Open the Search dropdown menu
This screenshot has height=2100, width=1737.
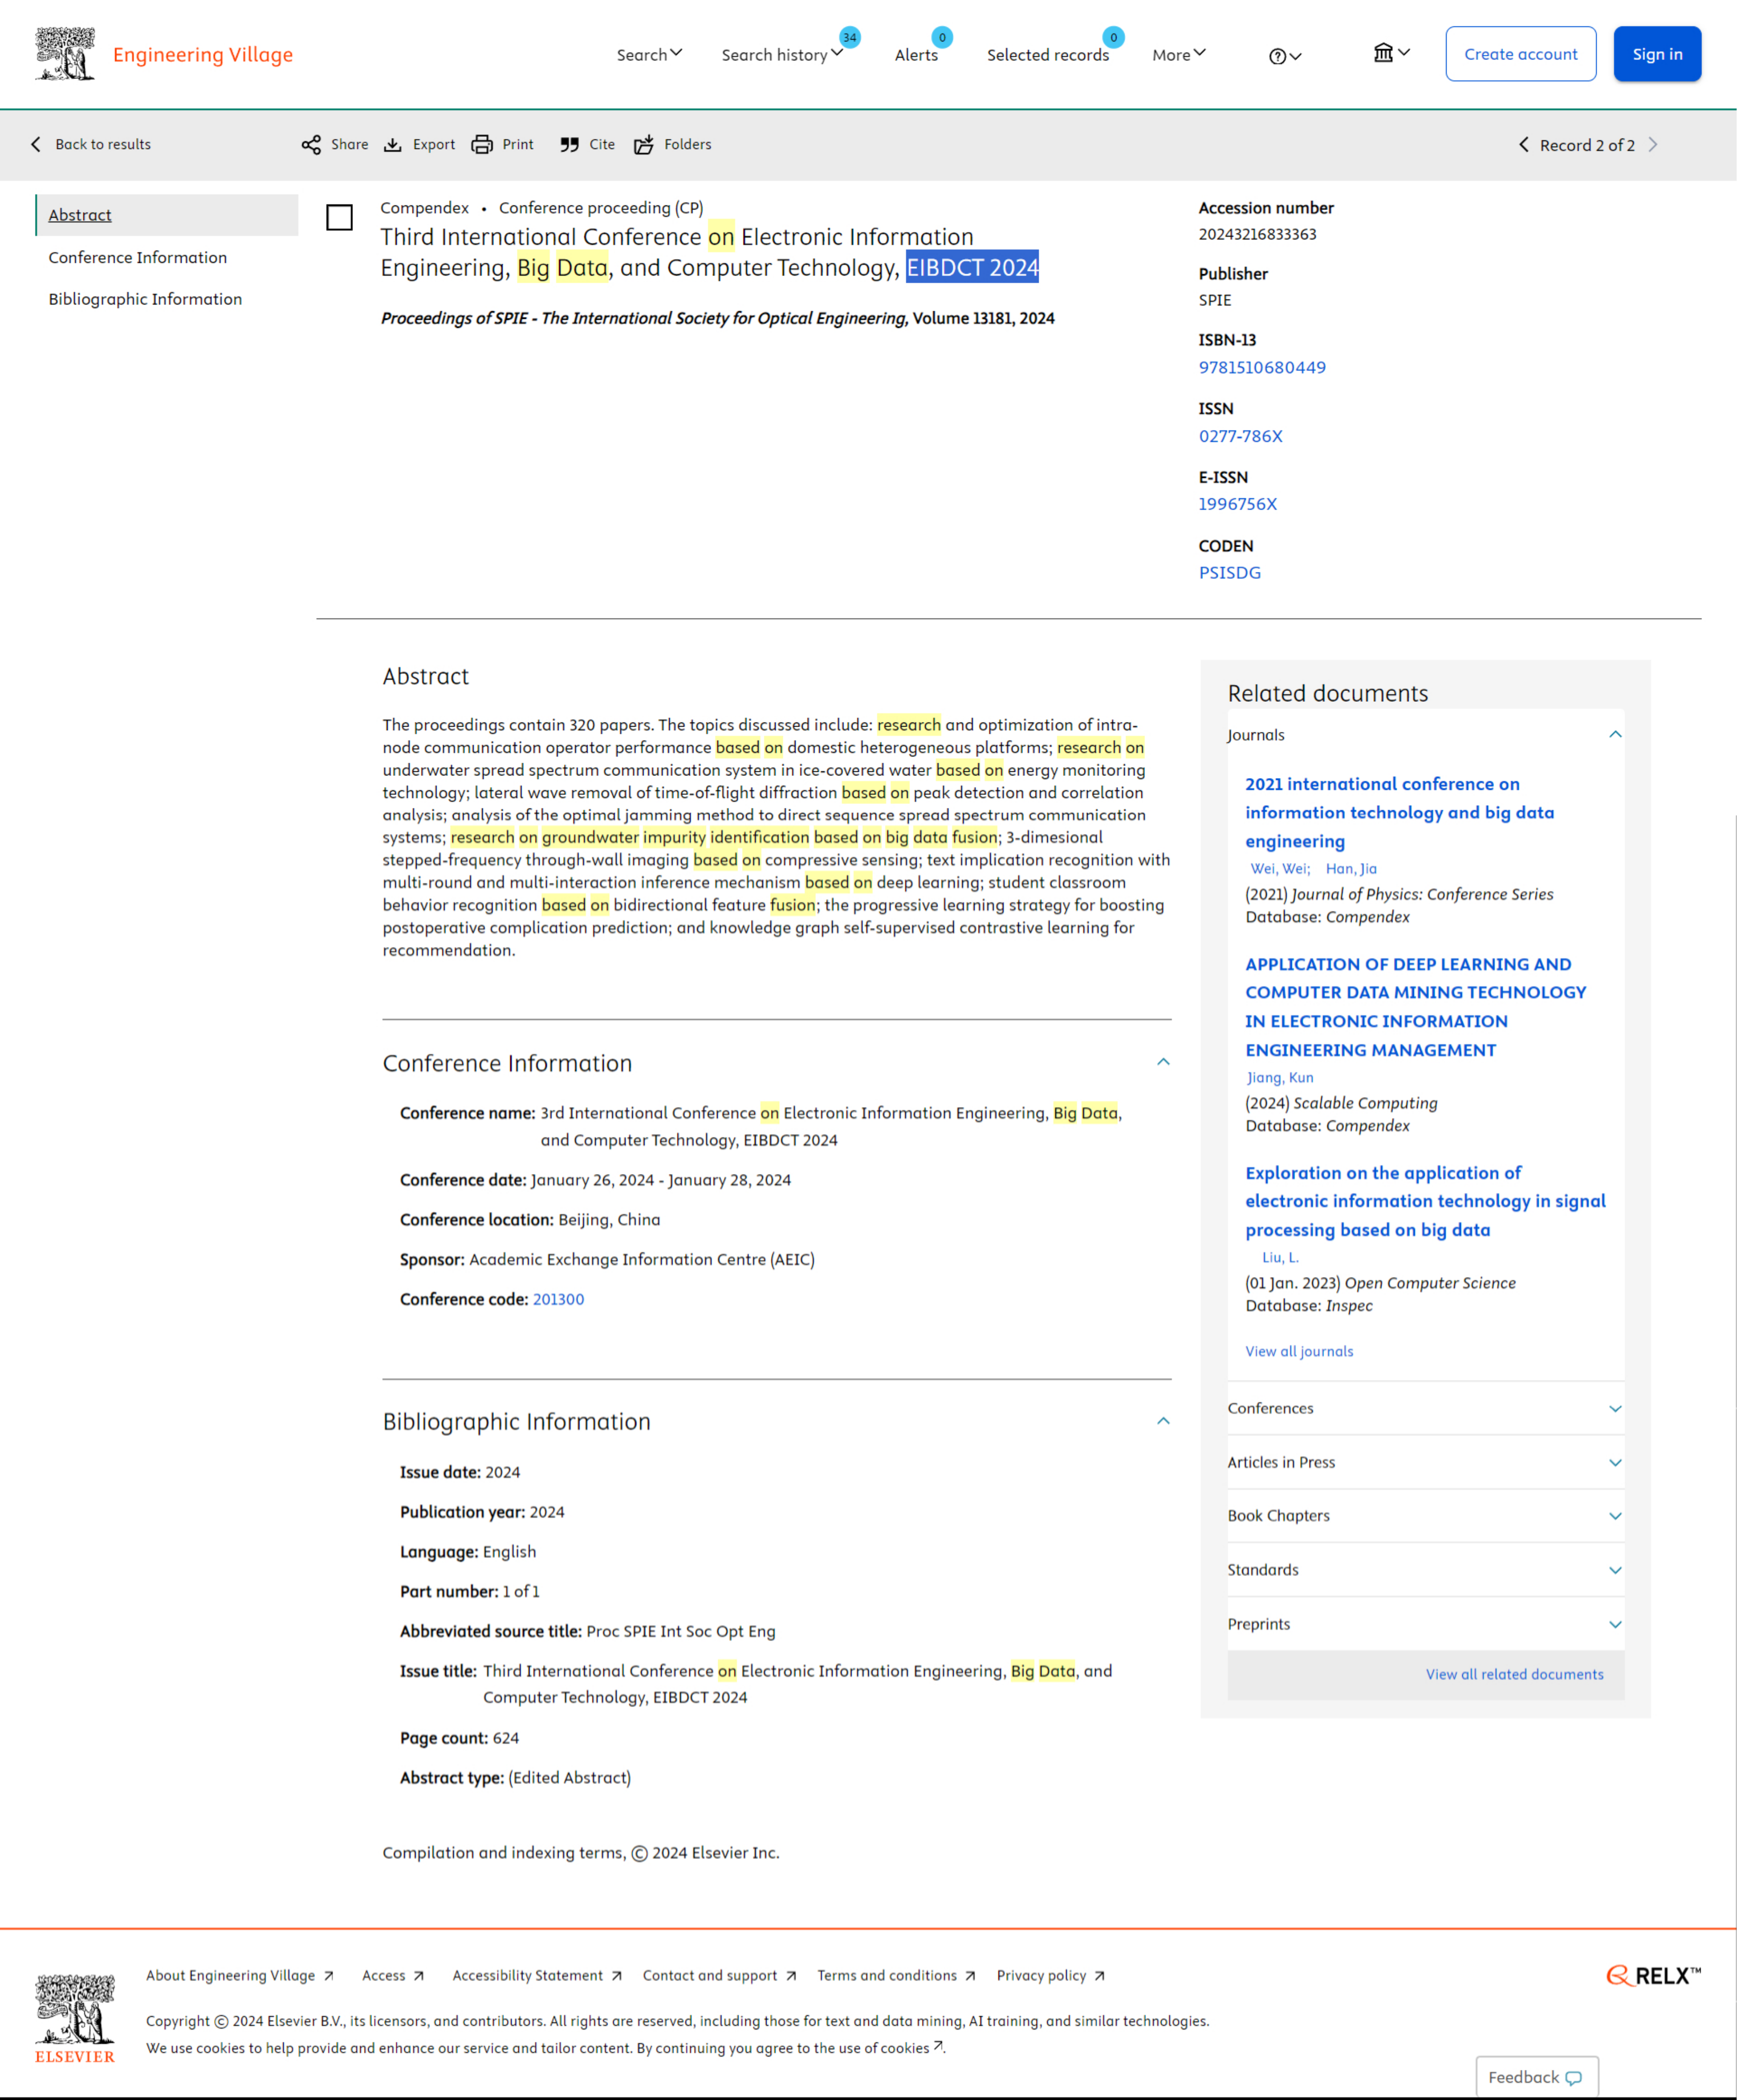[649, 54]
